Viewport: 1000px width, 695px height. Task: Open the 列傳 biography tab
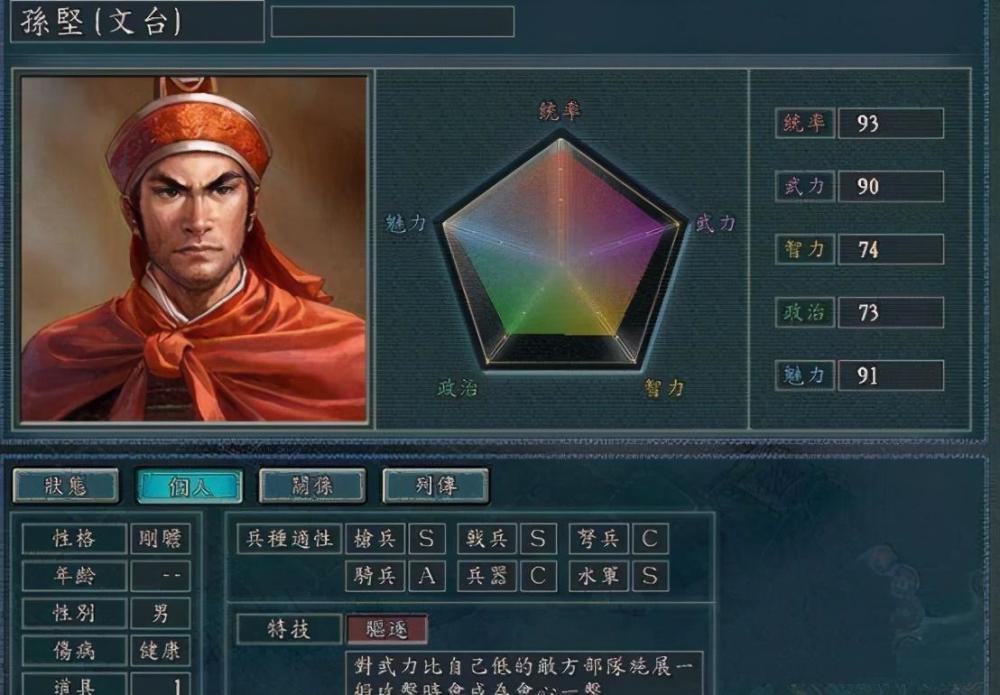[436, 486]
